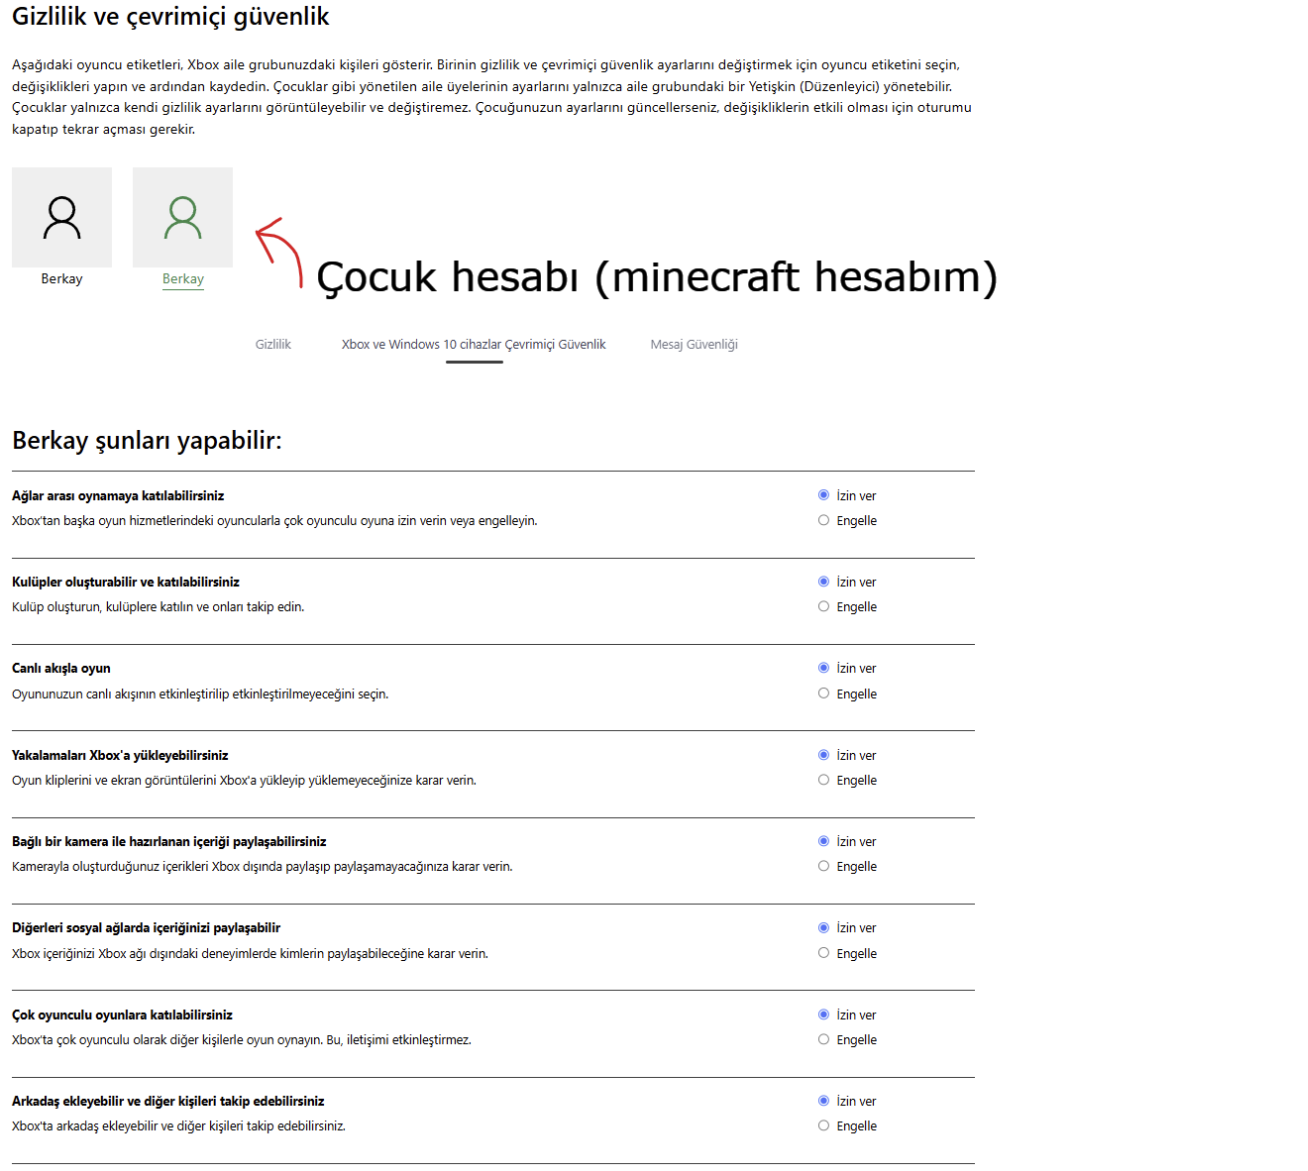Choose İzin ver for Çok oyunculu oyunlara katılabilirsiniz
The width and height of the screenshot is (1308, 1171).
(824, 1014)
